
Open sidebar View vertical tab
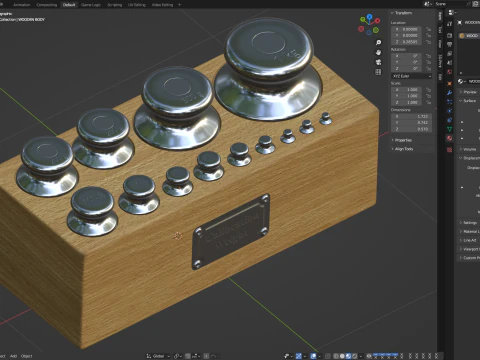440,43
